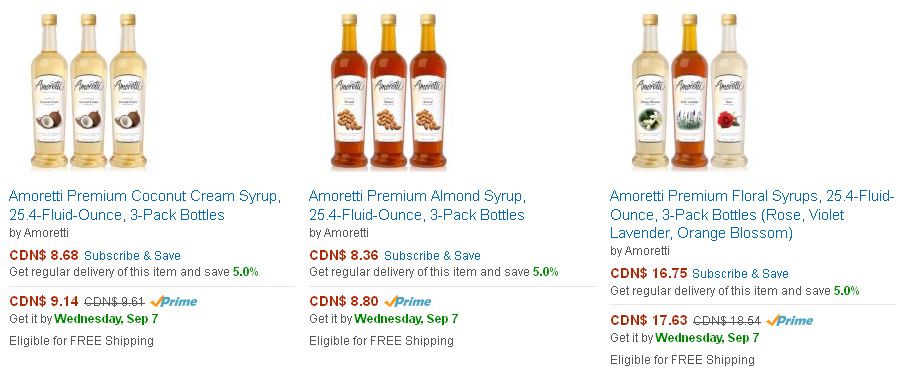The image size is (901, 368).
Task: Click Subscribe & Save for Floral Syrups
Action: tap(740, 274)
